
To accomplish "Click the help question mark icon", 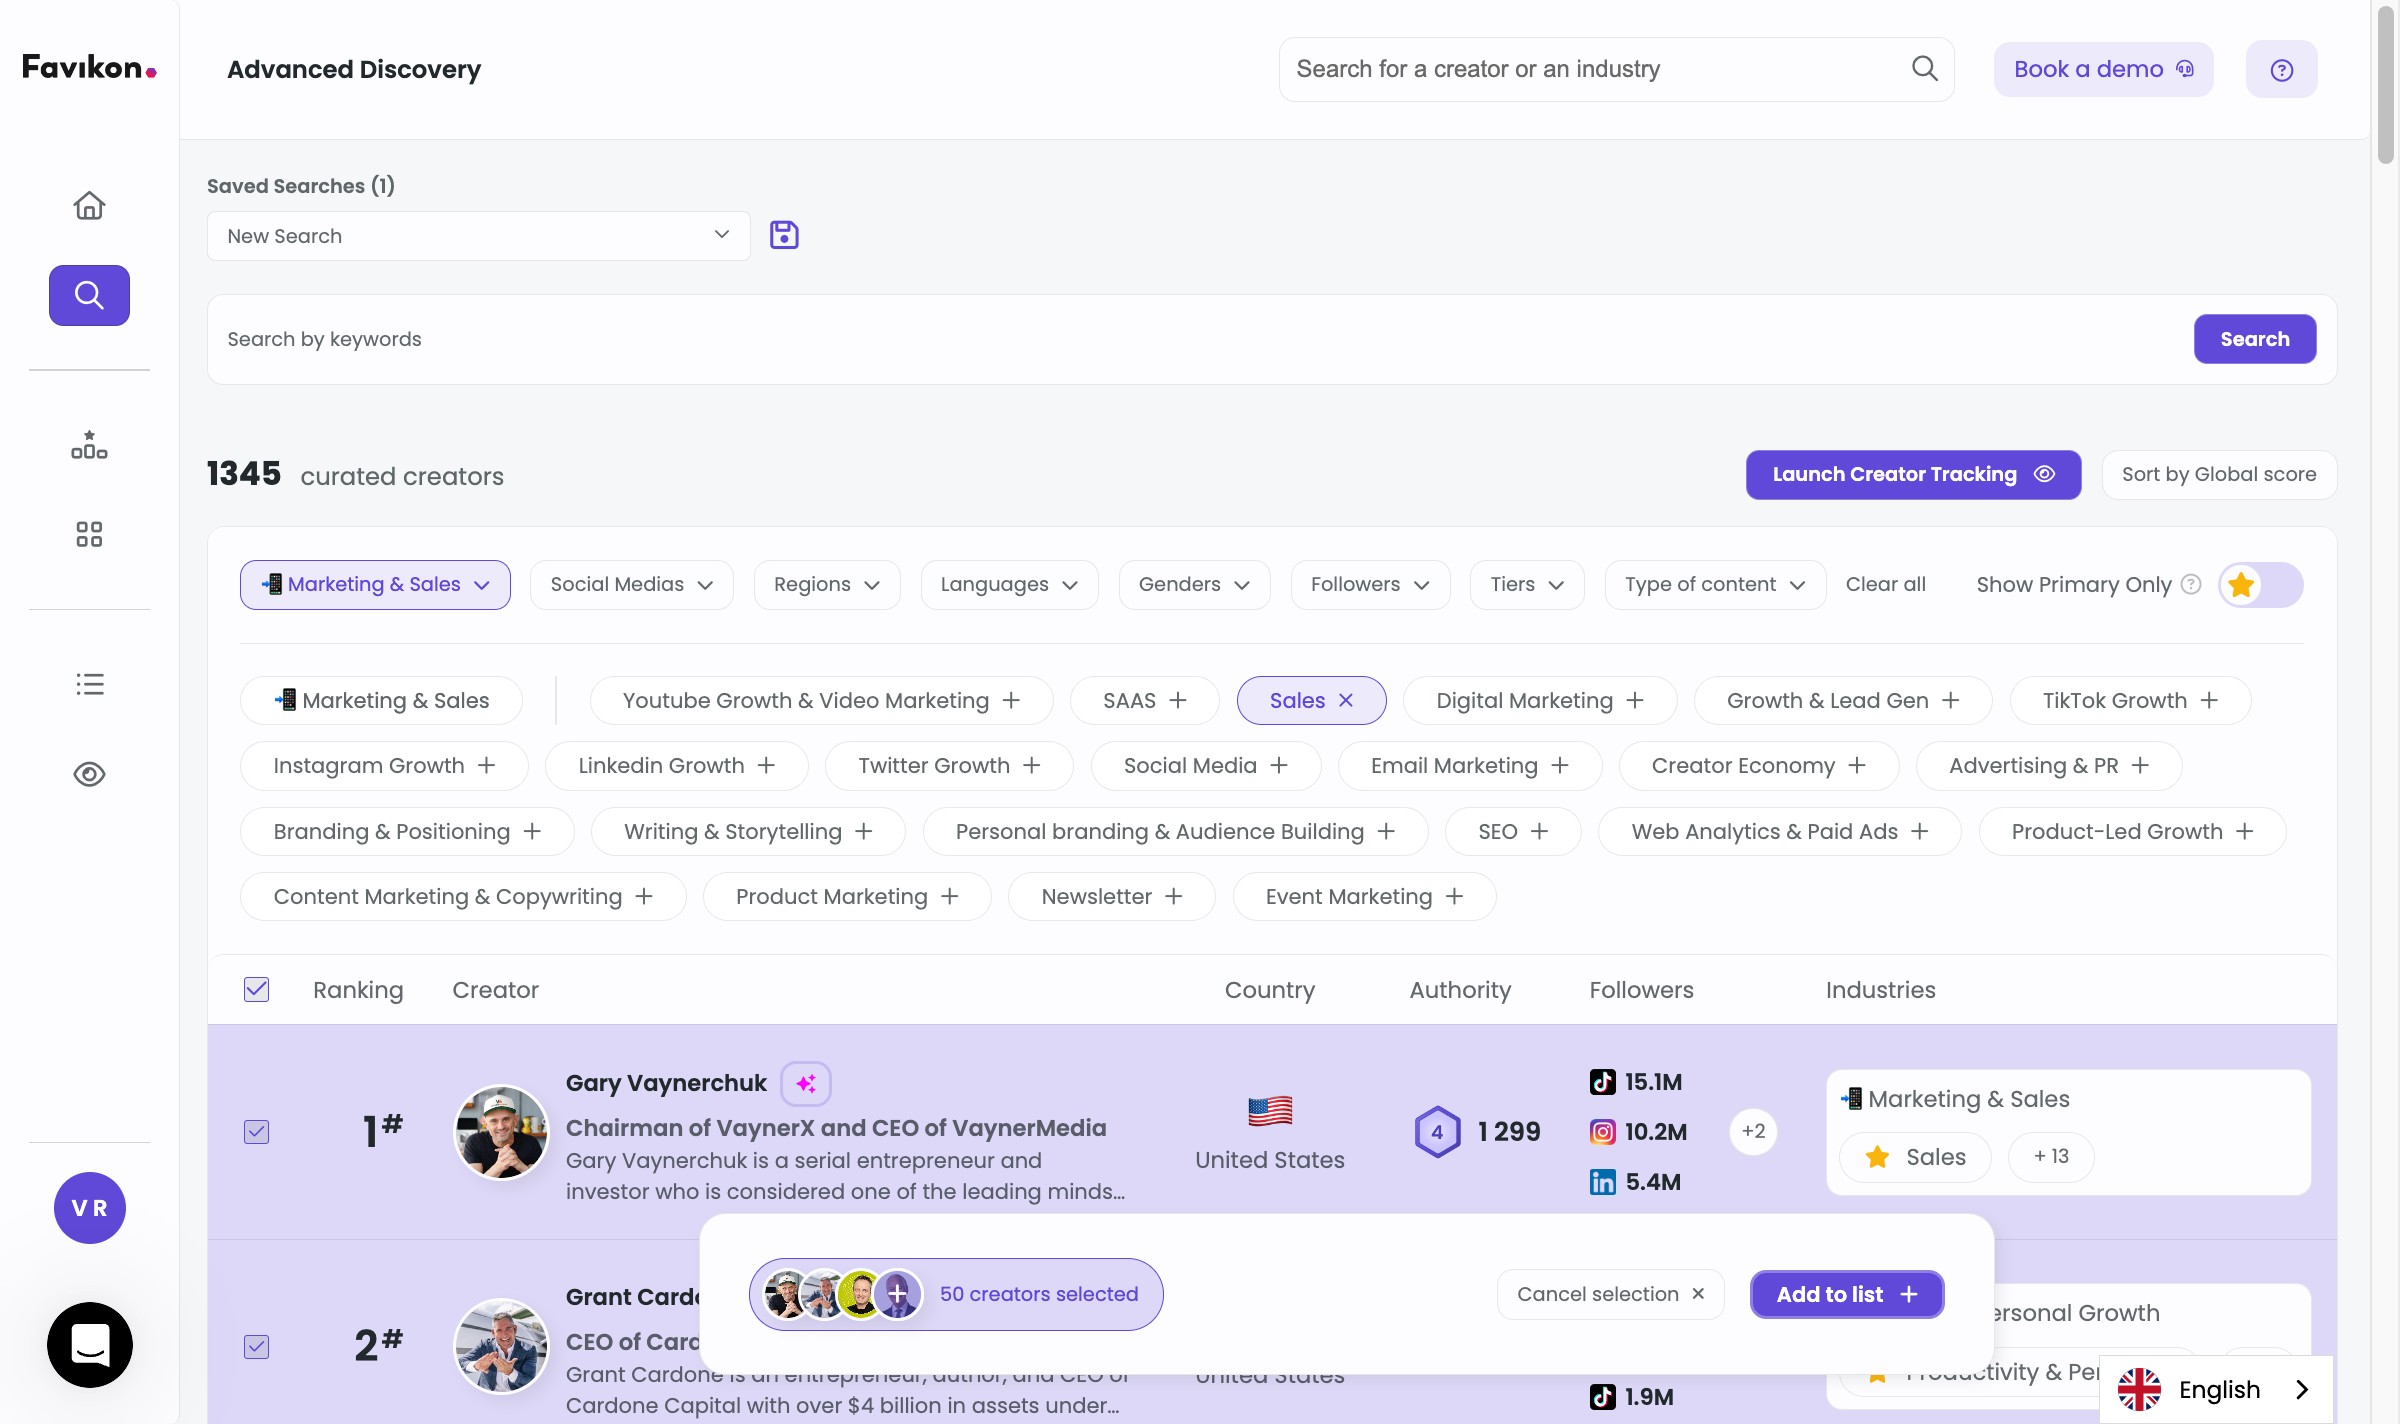I will 2281,70.
